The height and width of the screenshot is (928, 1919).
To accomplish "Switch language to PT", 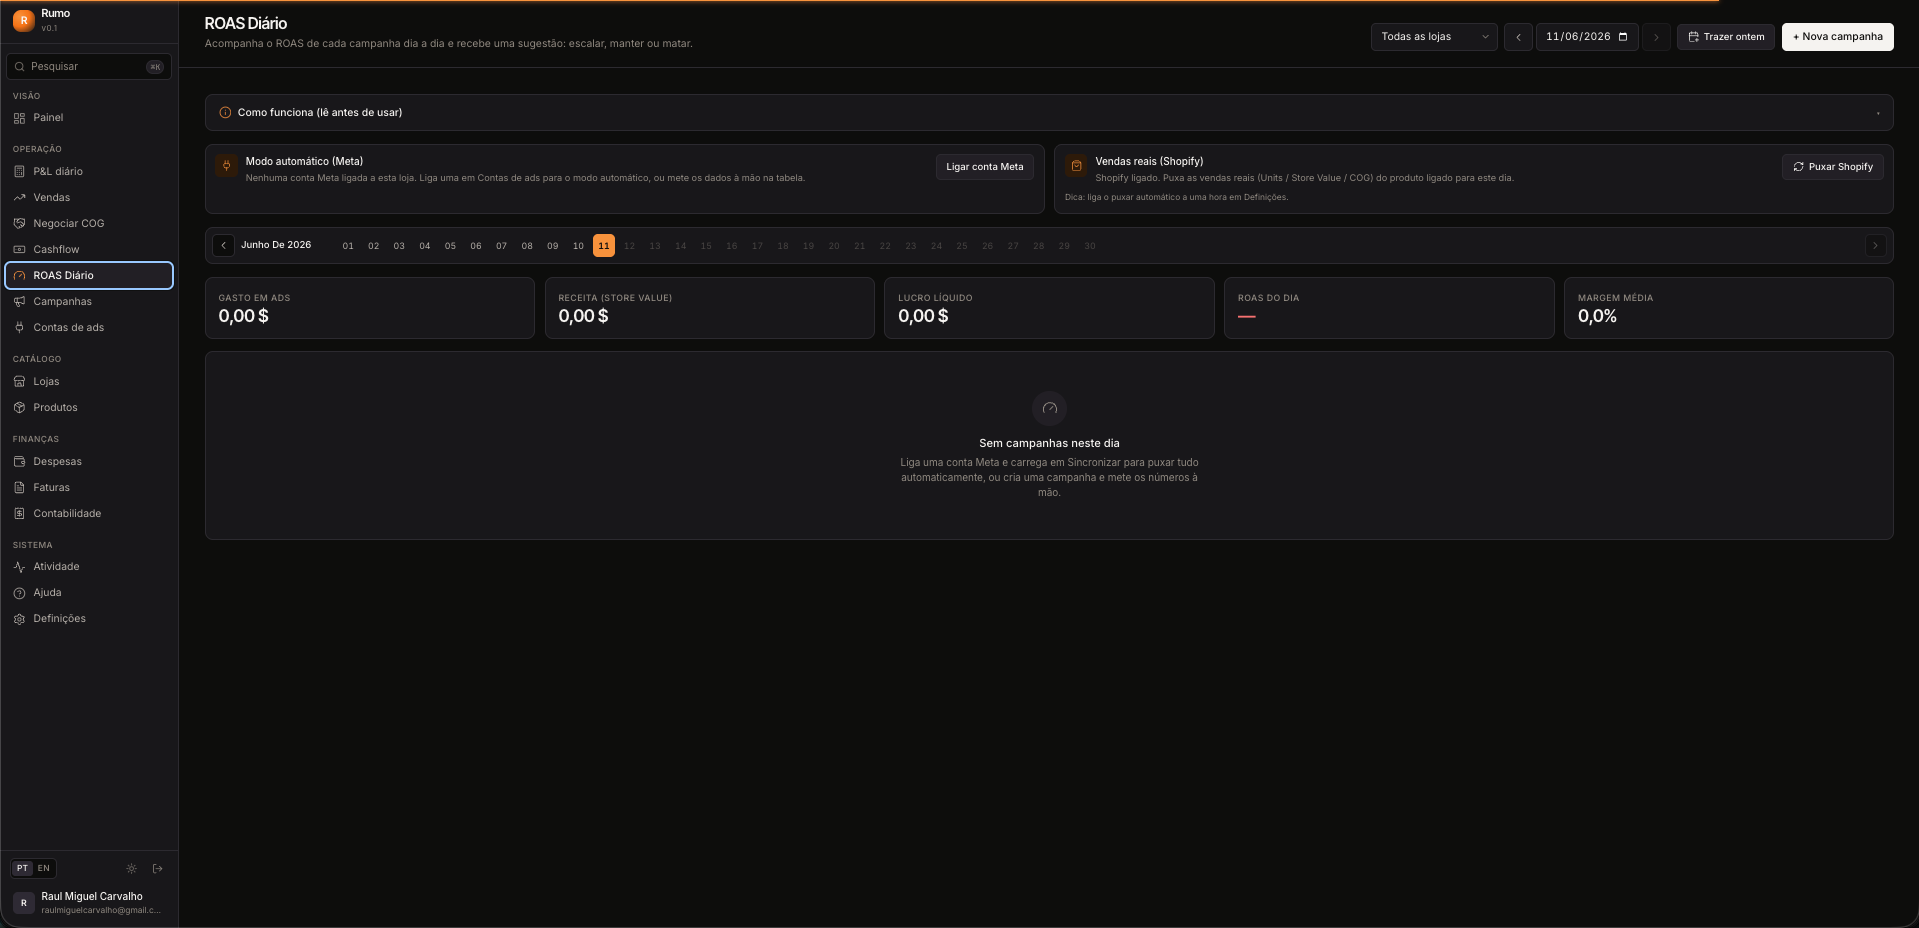I will click(22, 869).
